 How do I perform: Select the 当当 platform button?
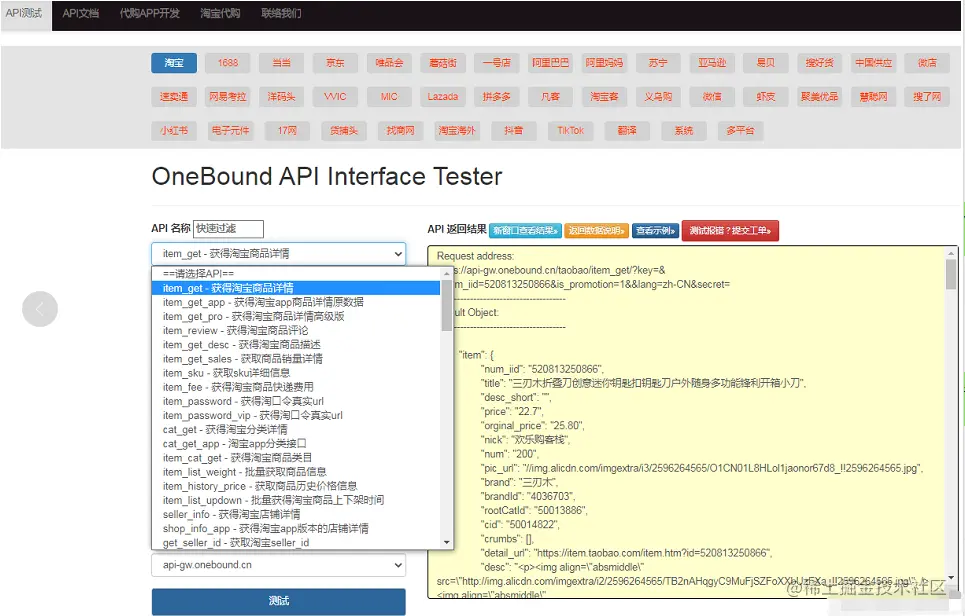(x=281, y=63)
